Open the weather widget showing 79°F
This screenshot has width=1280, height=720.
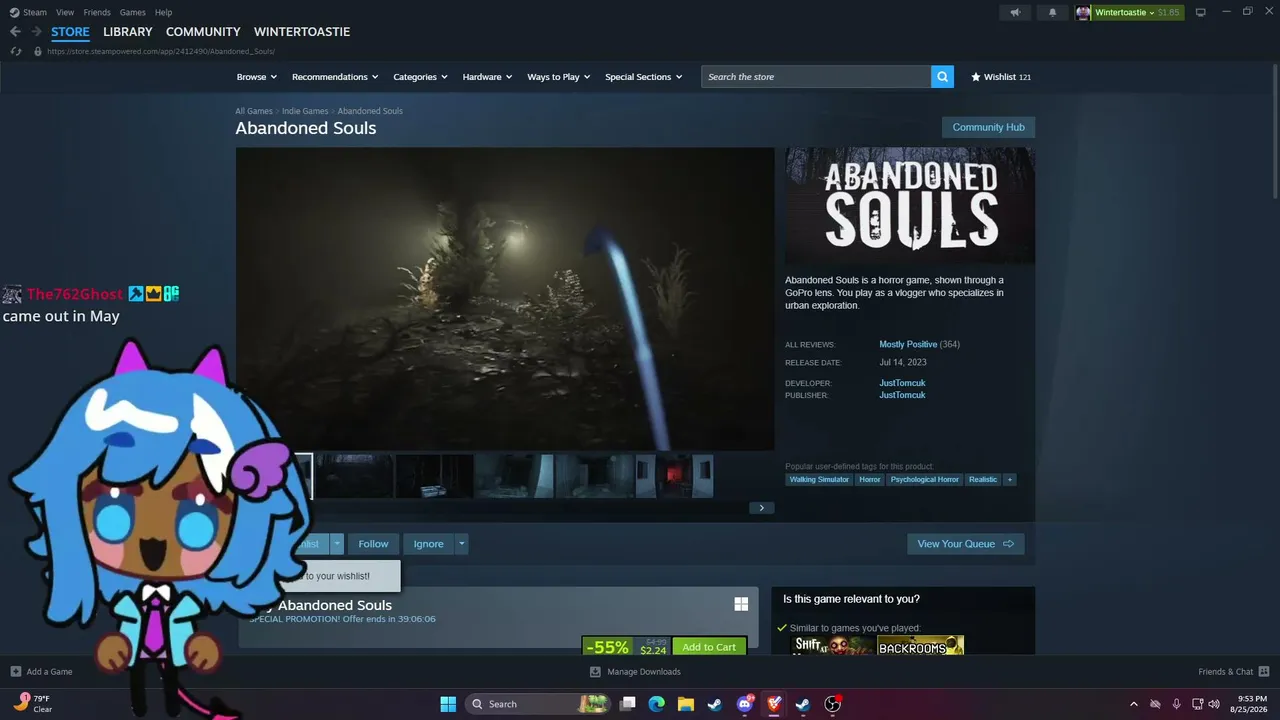[x=34, y=704]
